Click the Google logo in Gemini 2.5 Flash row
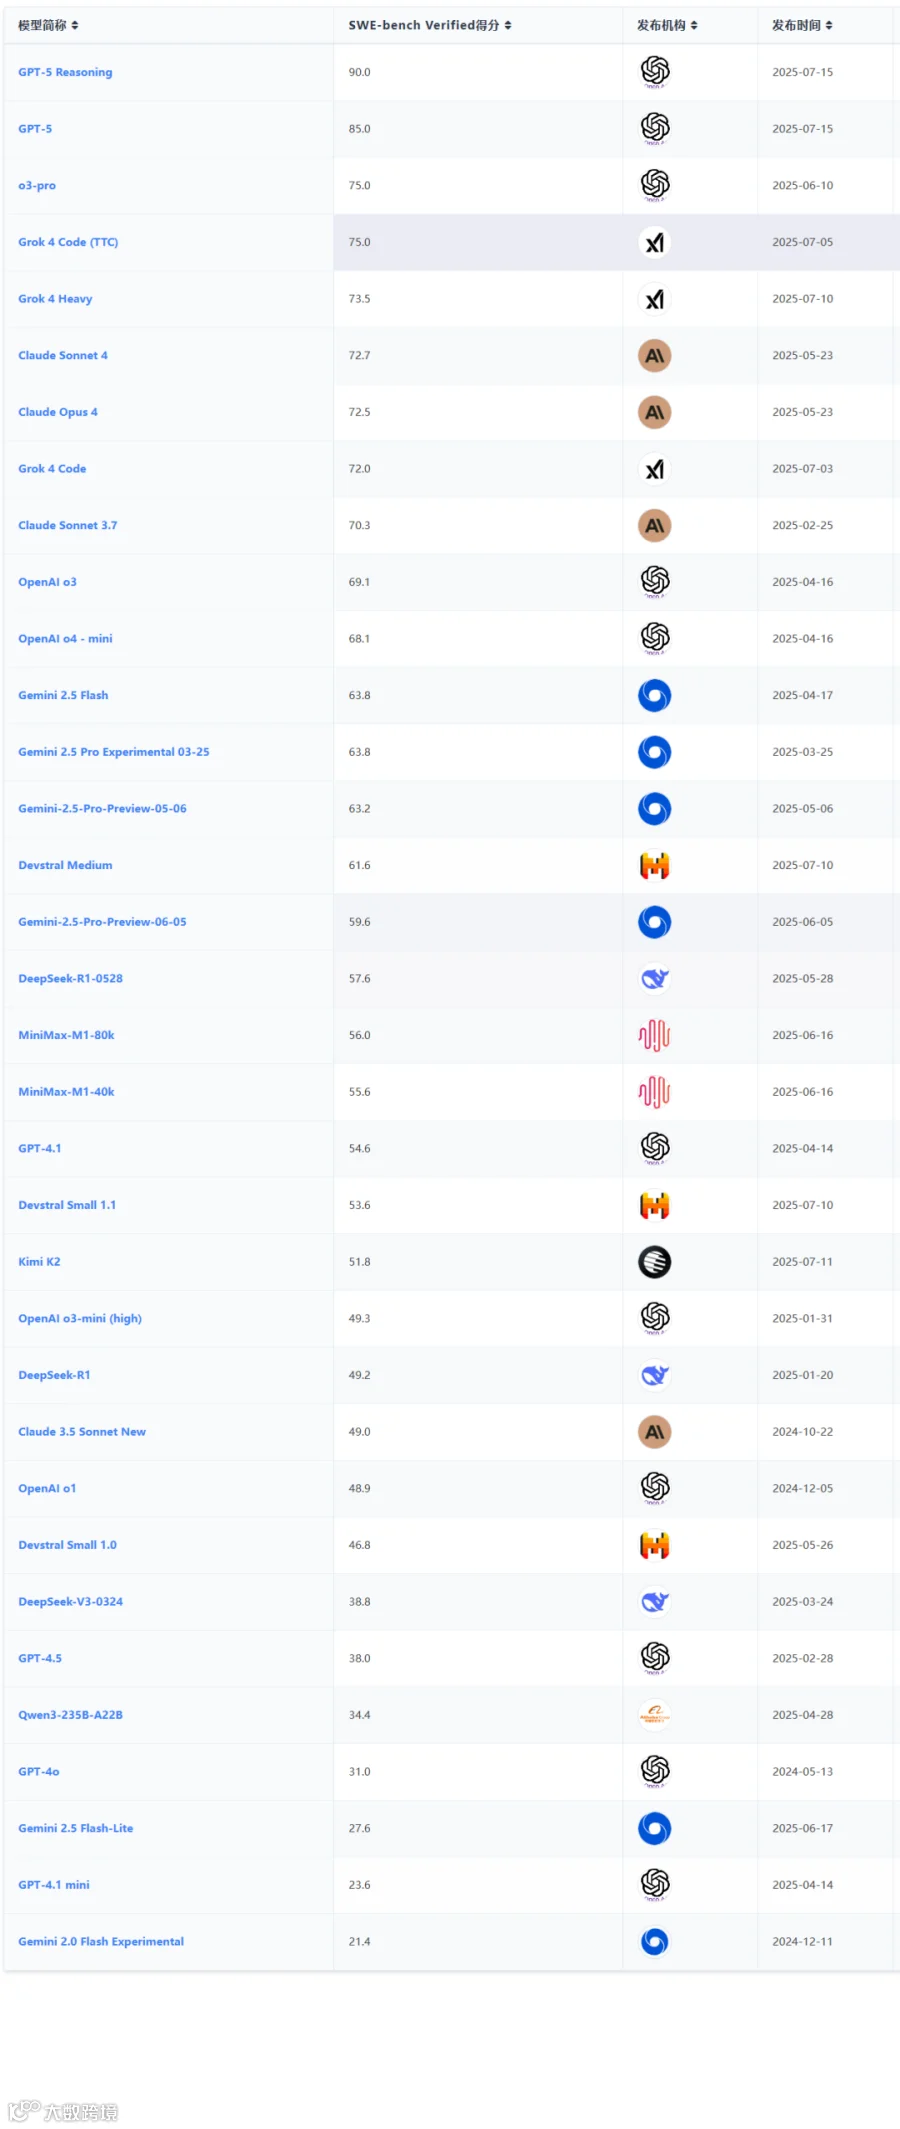This screenshot has height=2129, width=900. point(655,696)
